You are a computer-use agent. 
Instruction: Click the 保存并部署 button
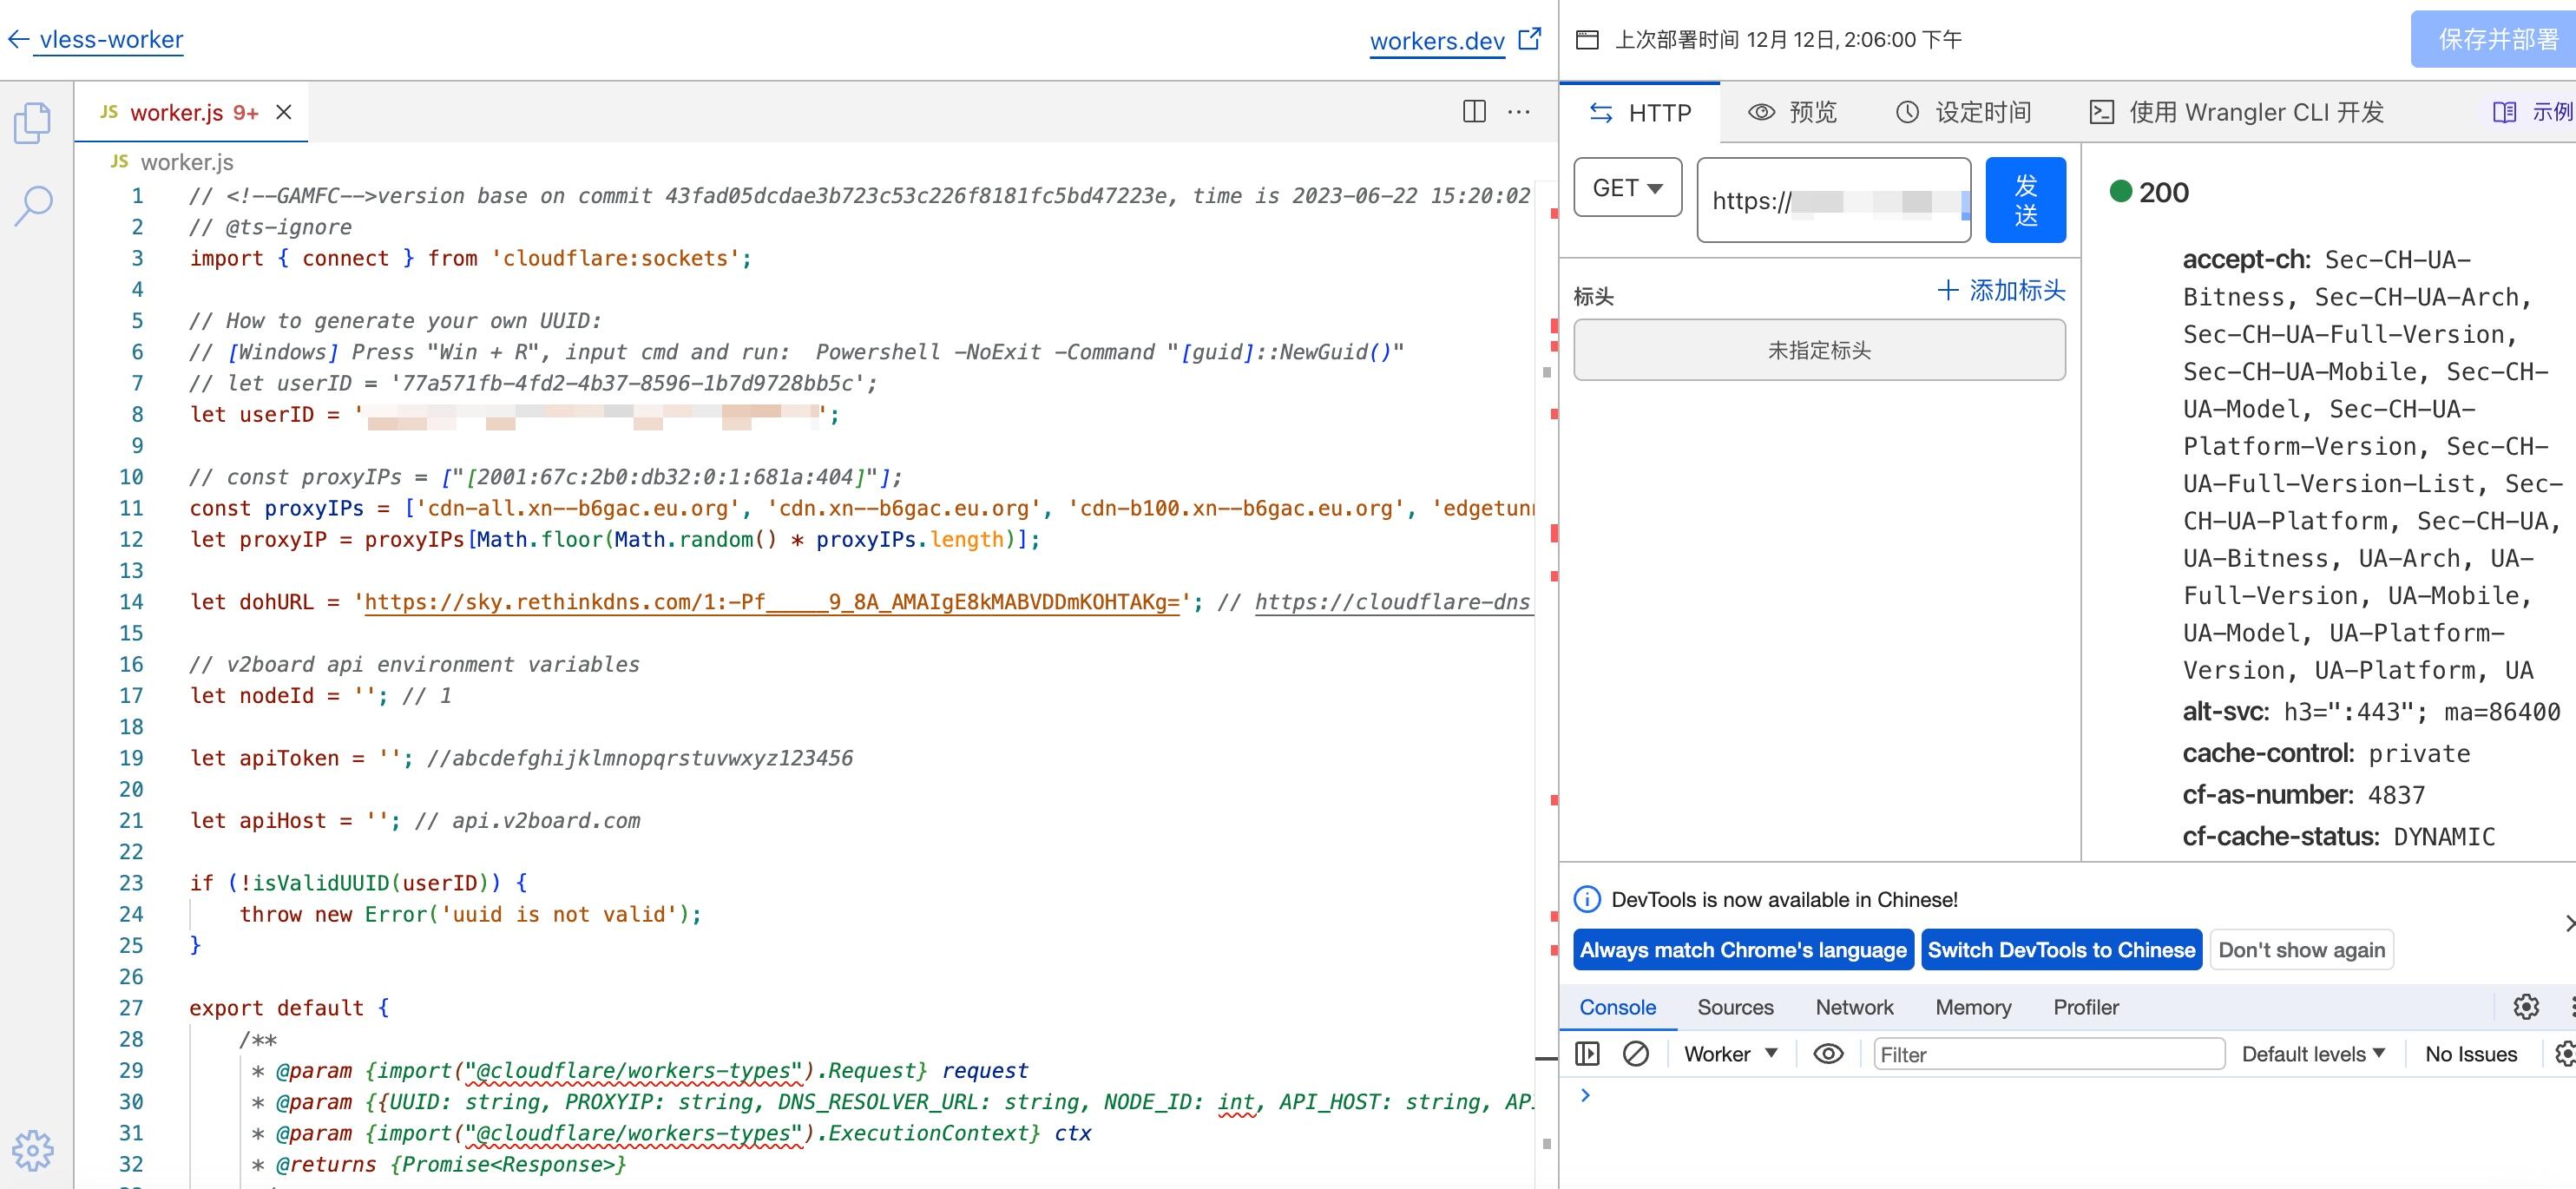click(x=2496, y=40)
